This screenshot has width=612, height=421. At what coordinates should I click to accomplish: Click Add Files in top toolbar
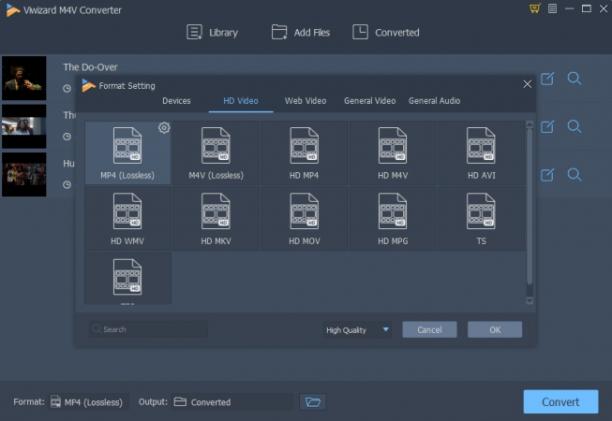coord(301,32)
